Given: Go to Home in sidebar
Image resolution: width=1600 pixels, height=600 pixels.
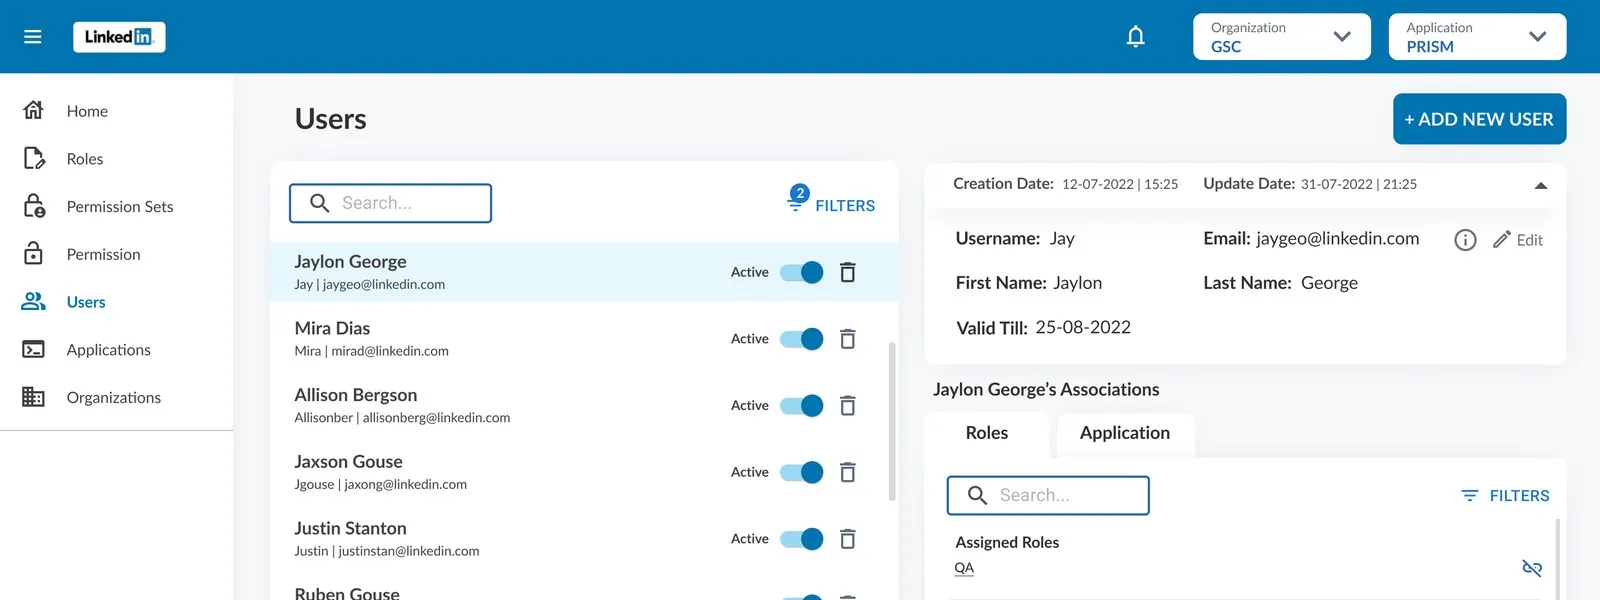Looking at the screenshot, I should pyautogui.click(x=87, y=111).
